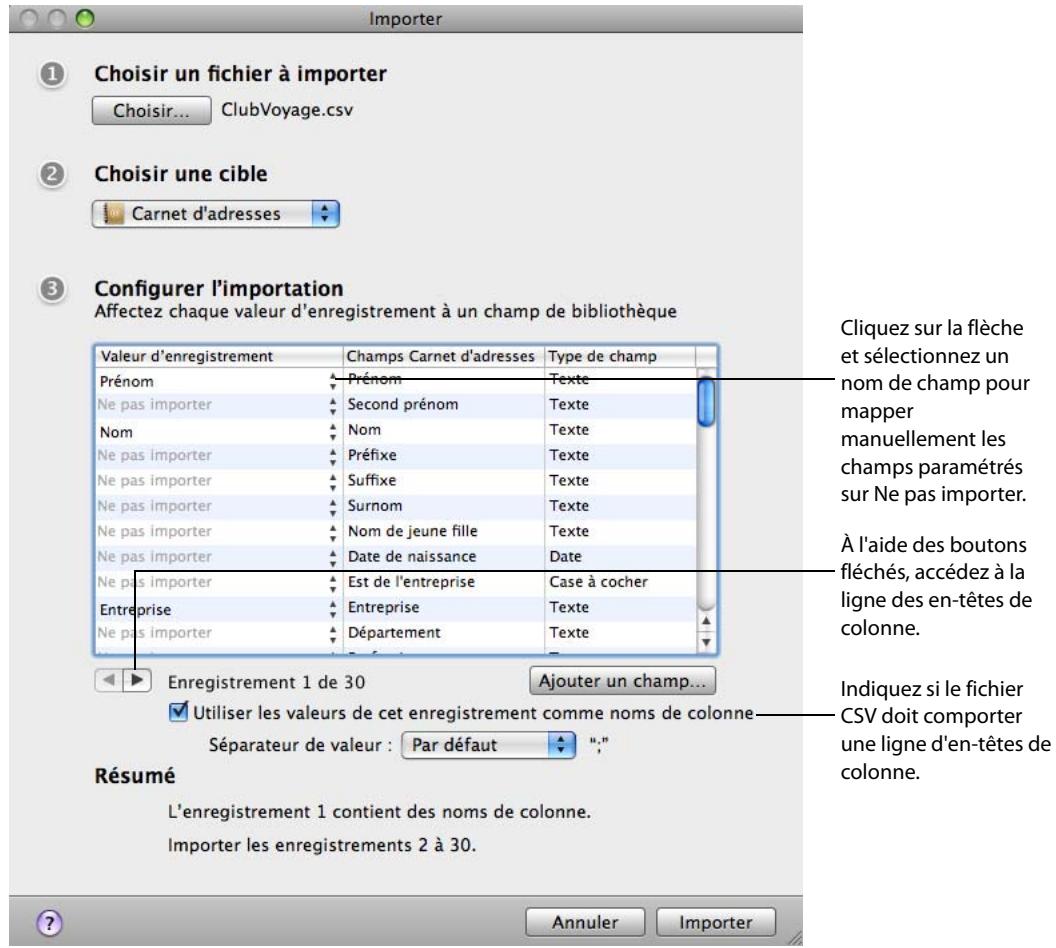Screen dimensions: 1056x948
Task: Click the Importer button at bottom
Action: pyautogui.click(x=715, y=922)
